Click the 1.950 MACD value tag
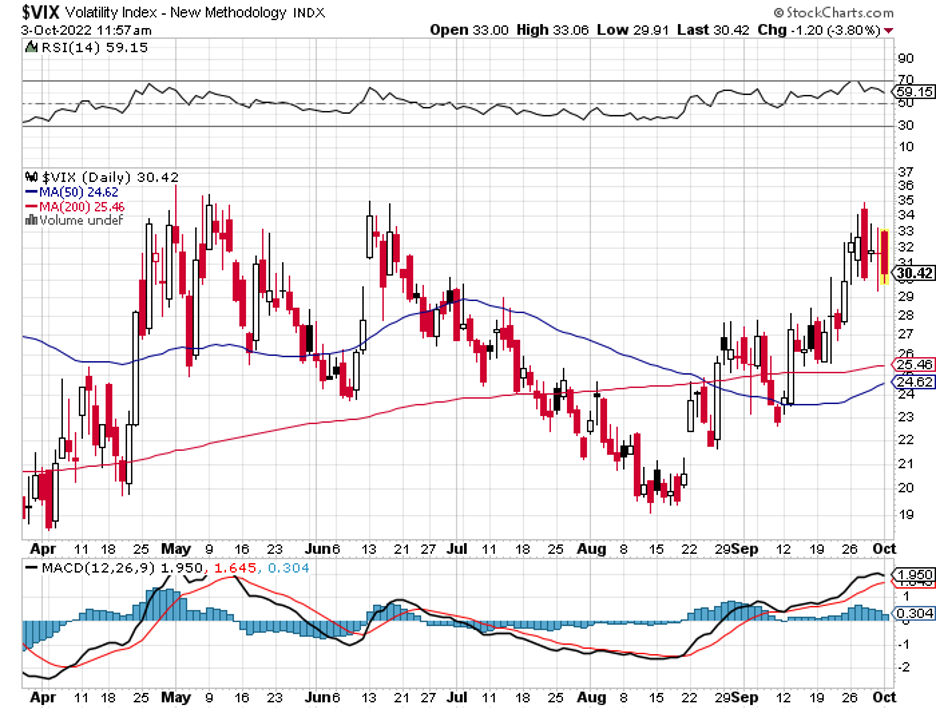Image resolution: width=936 pixels, height=710 pixels. (912, 574)
